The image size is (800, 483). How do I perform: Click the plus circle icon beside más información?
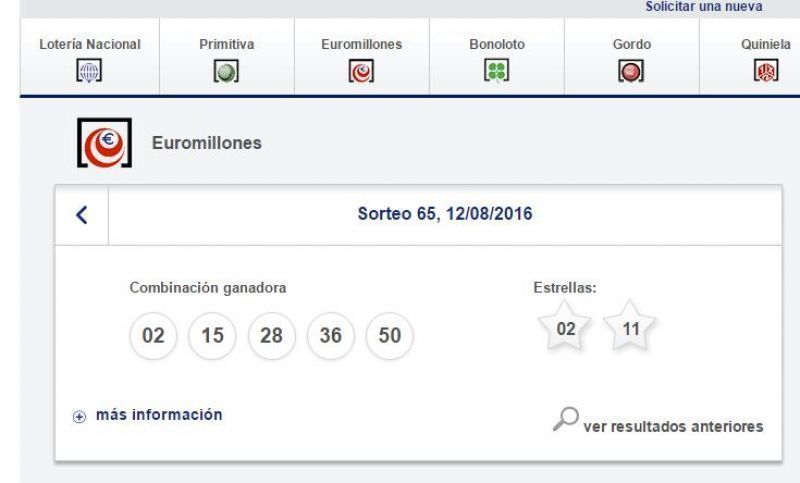(x=79, y=417)
